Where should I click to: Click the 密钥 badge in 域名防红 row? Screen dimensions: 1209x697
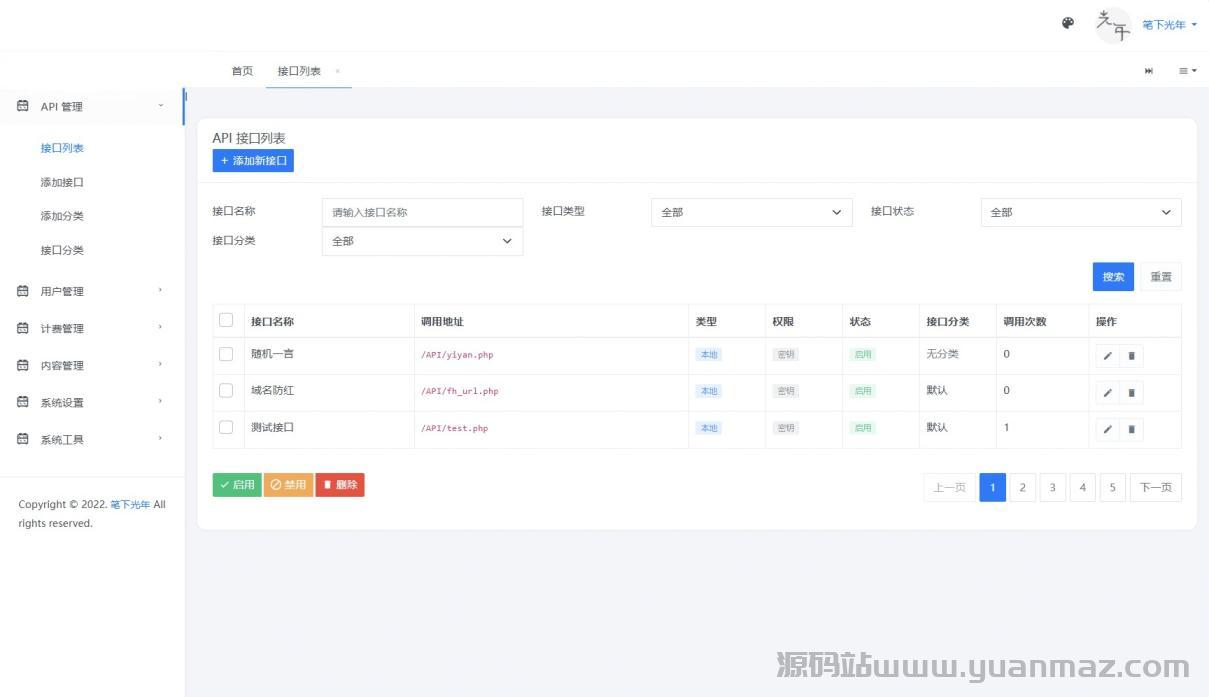pyautogui.click(x=786, y=391)
